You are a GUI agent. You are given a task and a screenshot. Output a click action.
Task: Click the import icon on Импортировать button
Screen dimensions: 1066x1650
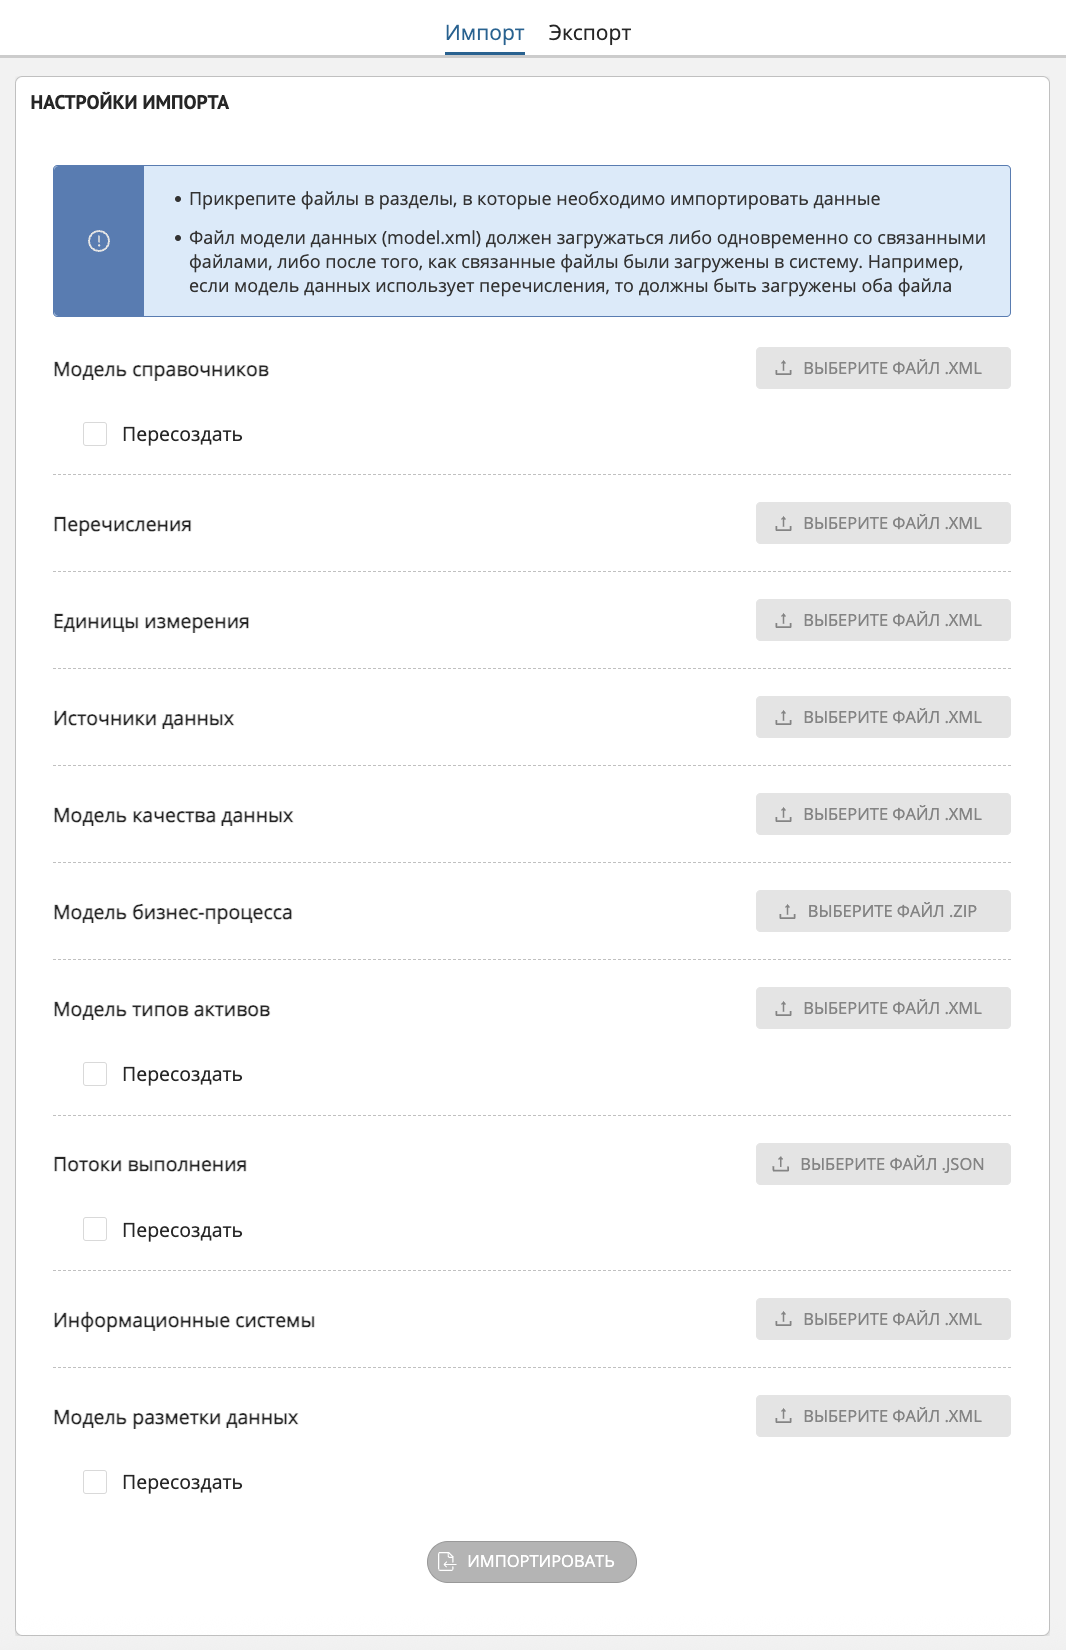(448, 1561)
